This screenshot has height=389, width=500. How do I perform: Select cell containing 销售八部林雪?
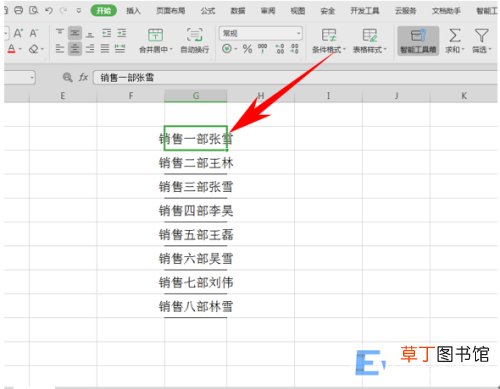[196, 306]
